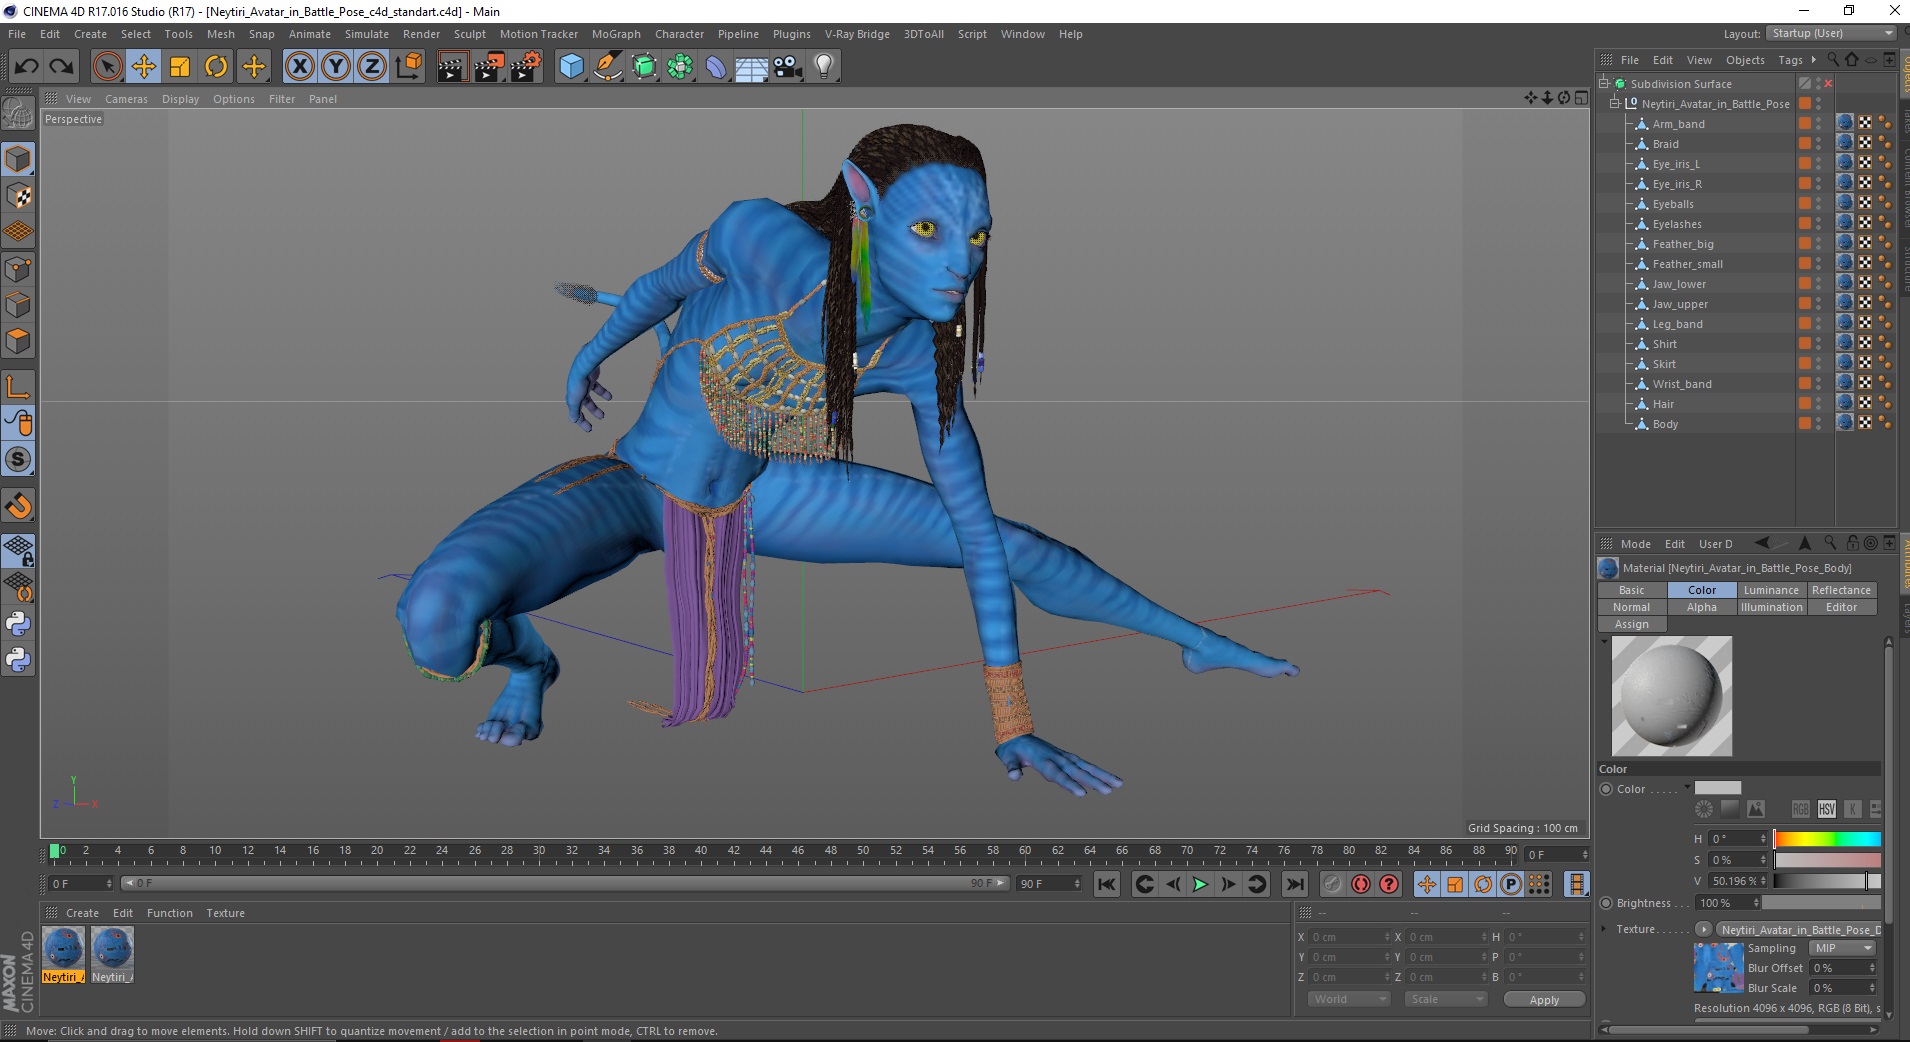Open the Array modeling icon

[680, 67]
